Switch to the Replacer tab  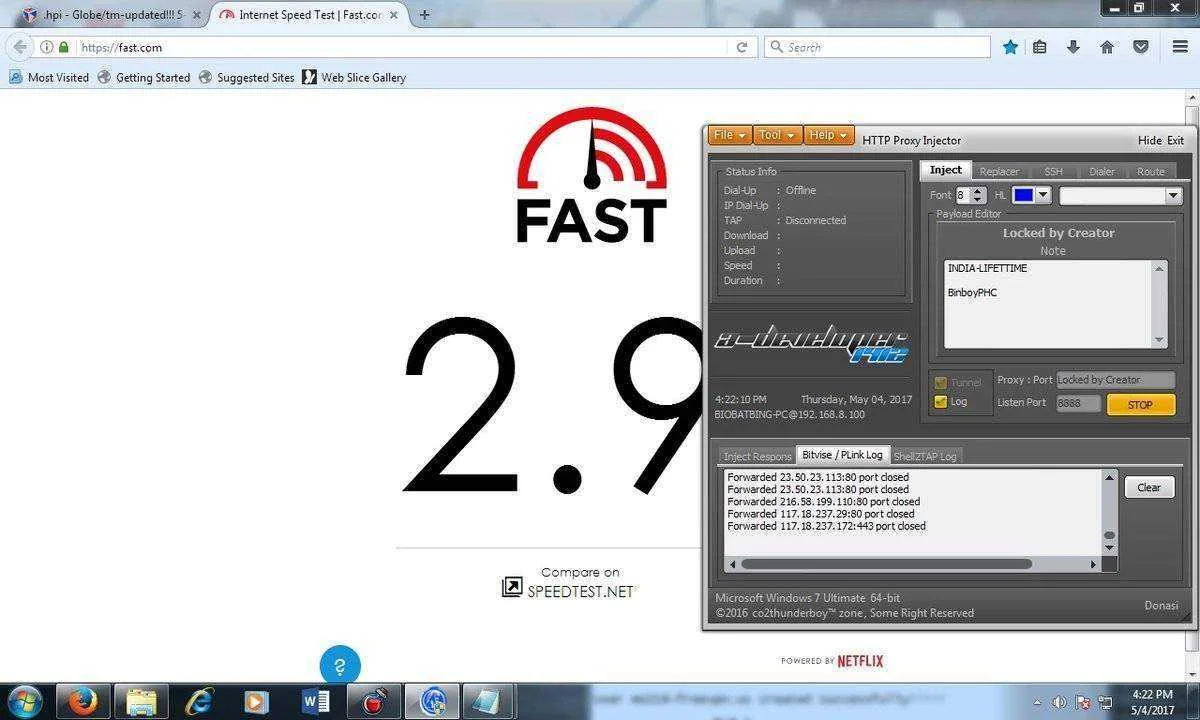[x=999, y=172]
